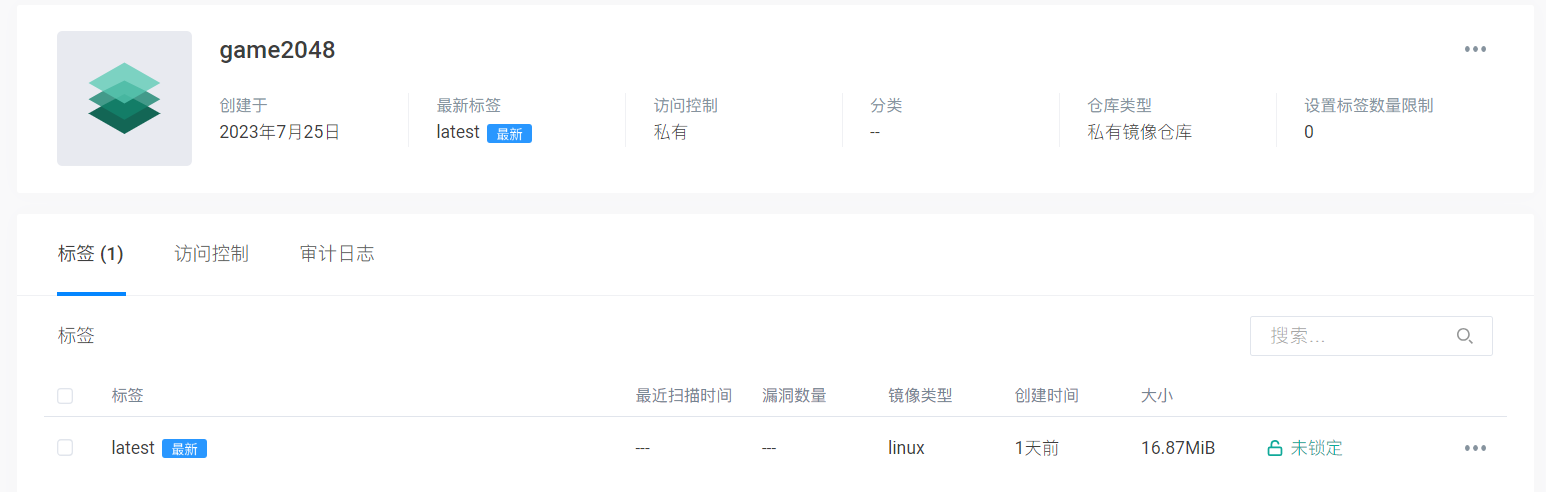Select the 标签 (1) tab

click(x=90, y=254)
